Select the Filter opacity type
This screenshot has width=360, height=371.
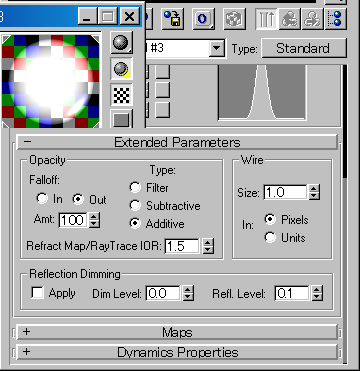pos(135,187)
